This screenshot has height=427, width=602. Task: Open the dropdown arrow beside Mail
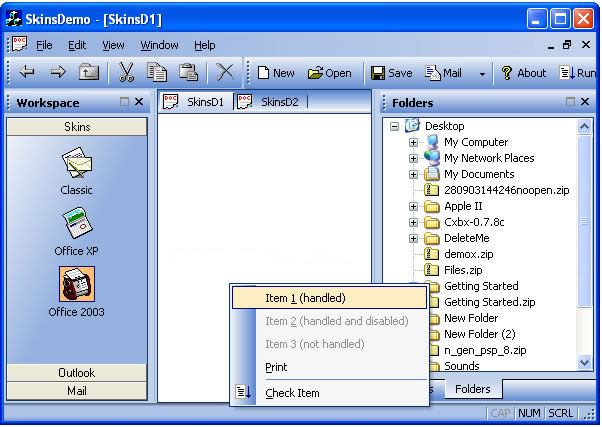click(x=482, y=74)
